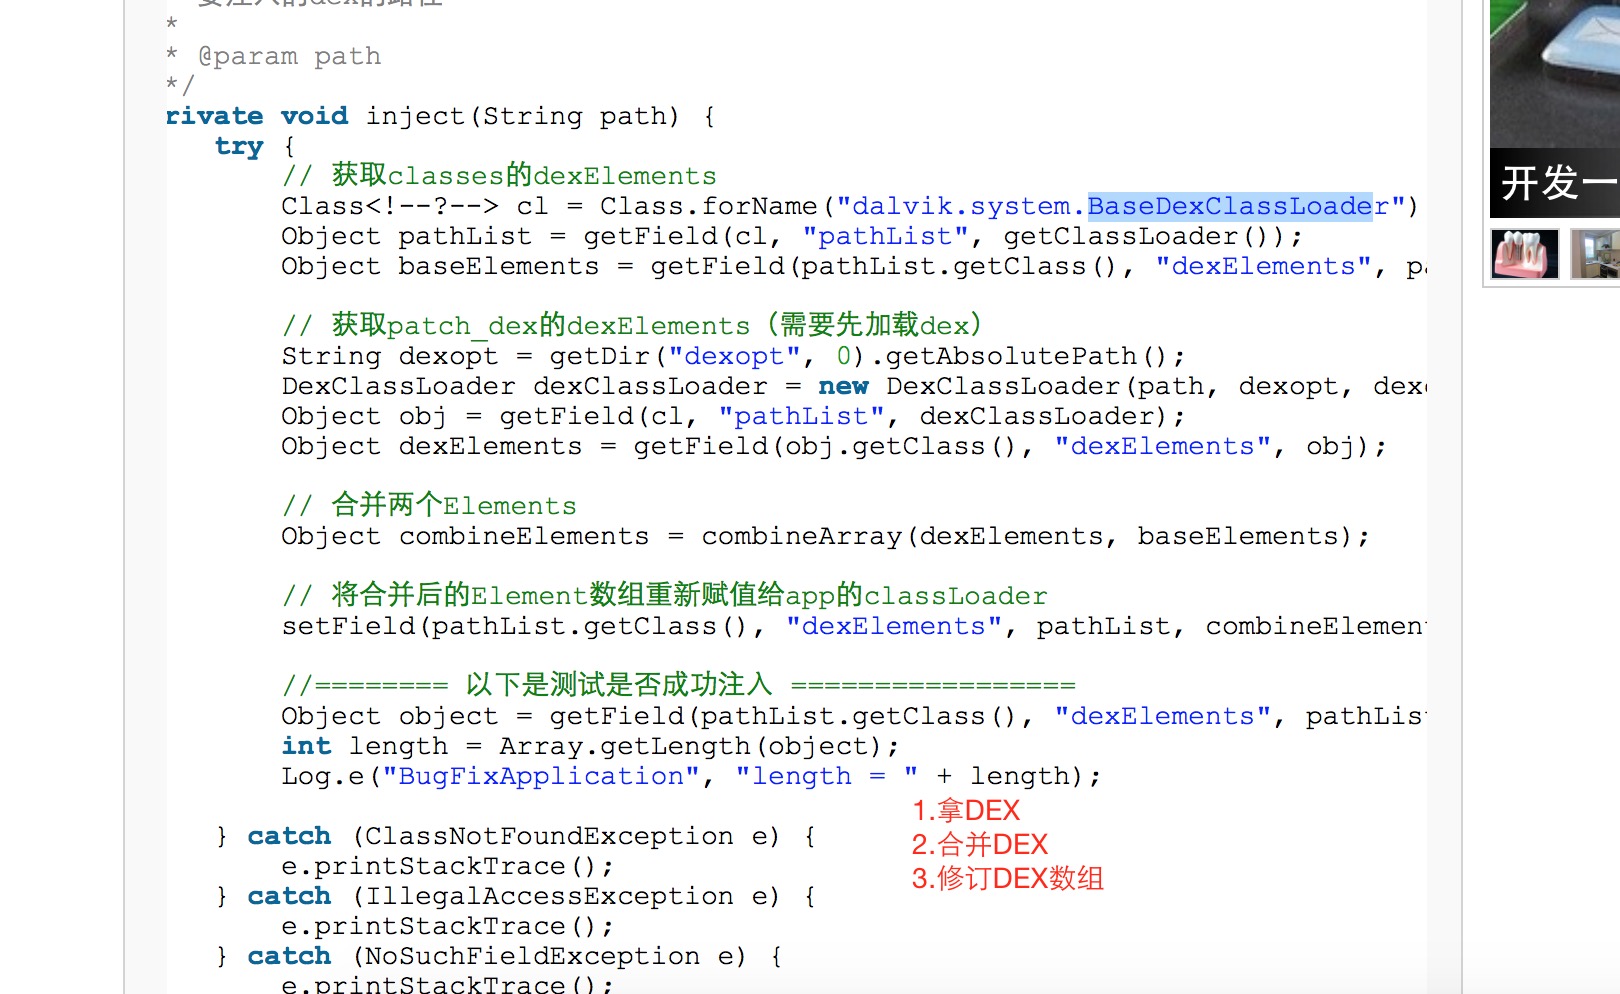This screenshot has width=1620, height=994.
Task: Click the 'catch (NoSuchFieldException e)' line
Action: click(x=501, y=956)
